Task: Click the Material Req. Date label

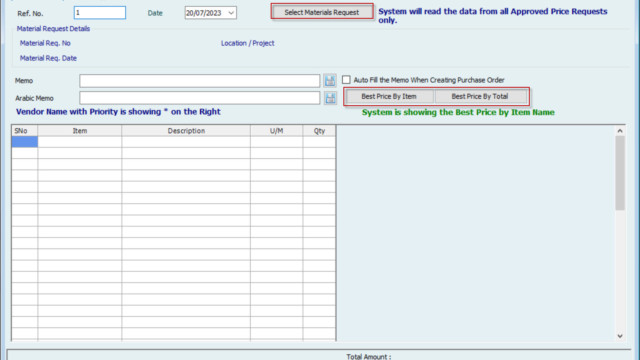Action: pyautogui.click(x=48, y=58)
